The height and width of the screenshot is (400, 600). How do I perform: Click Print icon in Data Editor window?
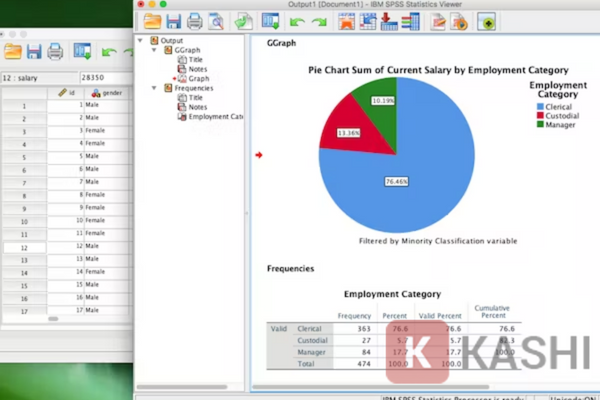click(x=55, y=52)
